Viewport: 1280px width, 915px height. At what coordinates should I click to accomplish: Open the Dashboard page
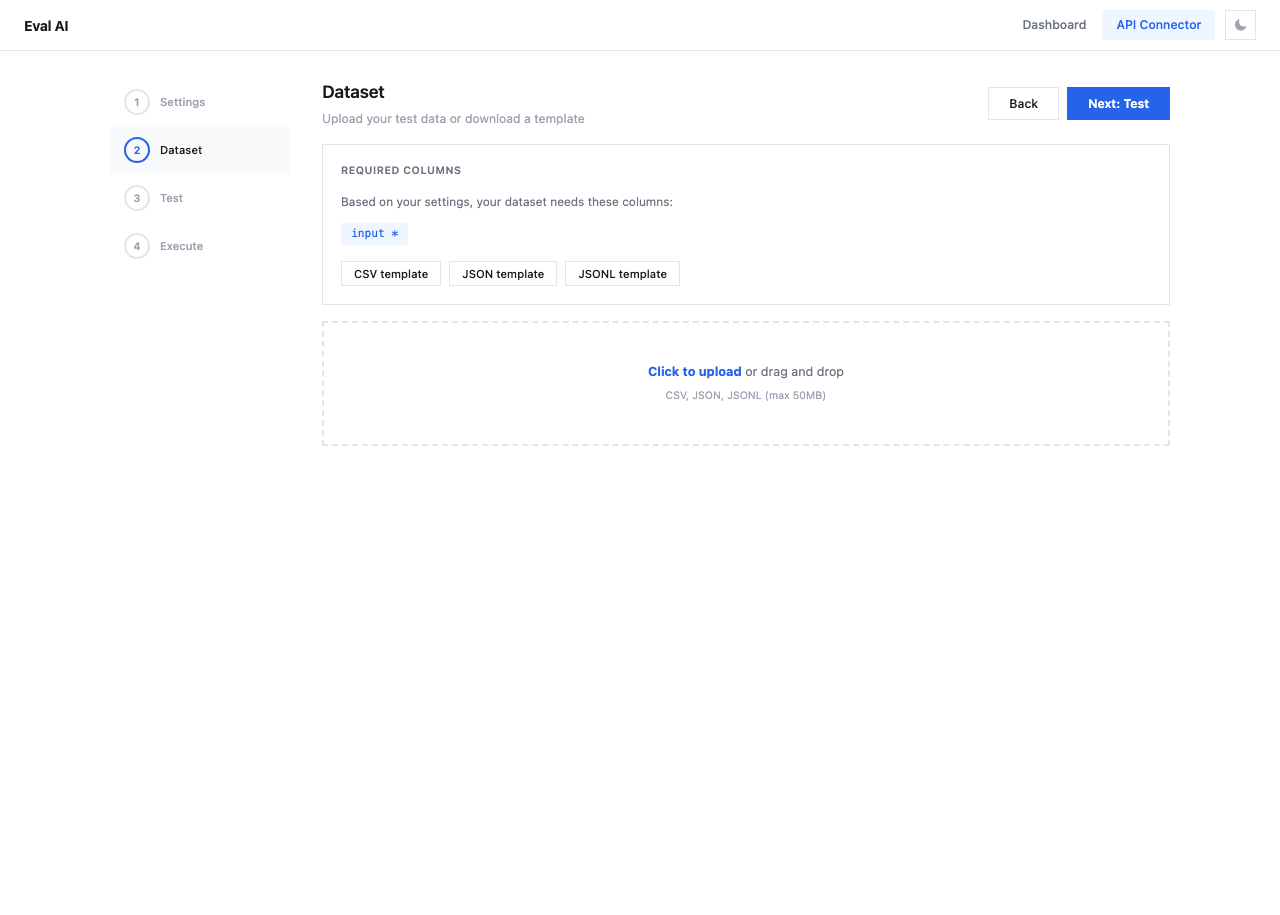point(1054,24)
